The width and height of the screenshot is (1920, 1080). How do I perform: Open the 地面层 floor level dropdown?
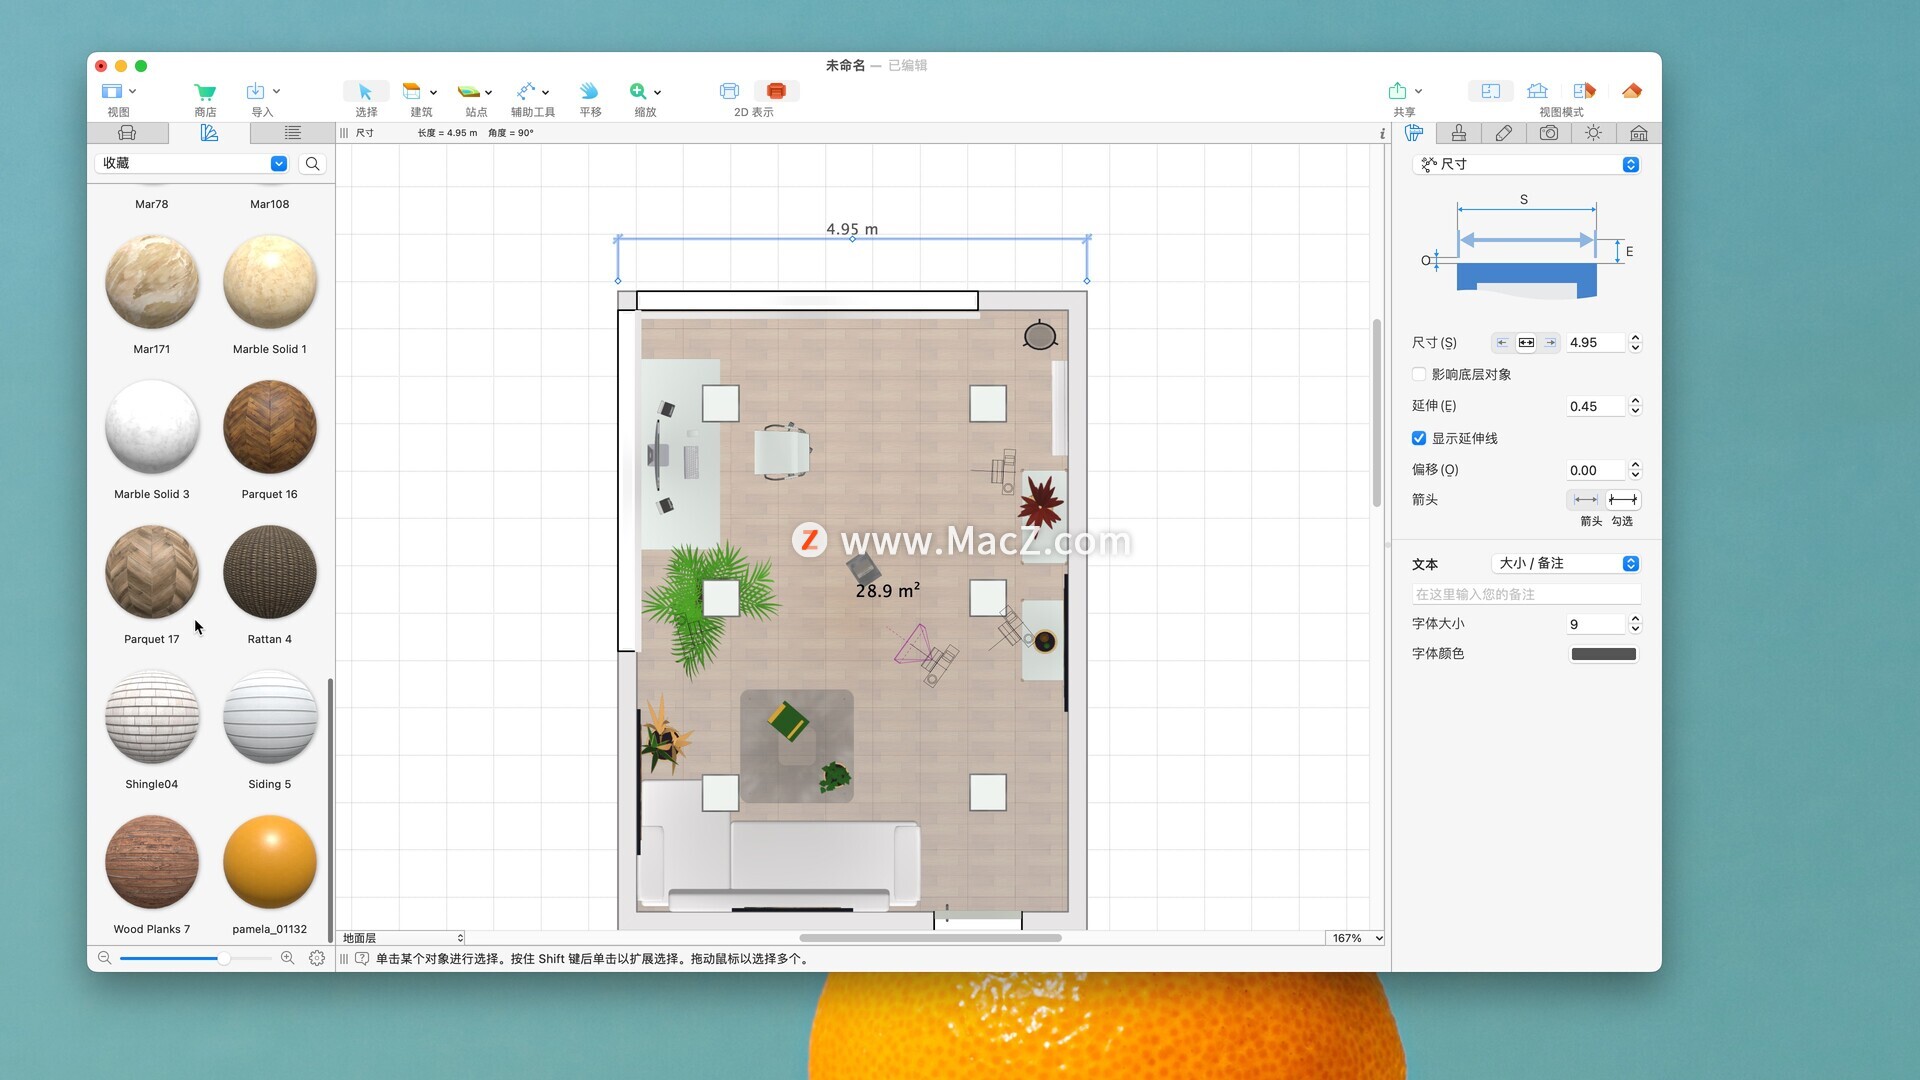tap(402, 938)
